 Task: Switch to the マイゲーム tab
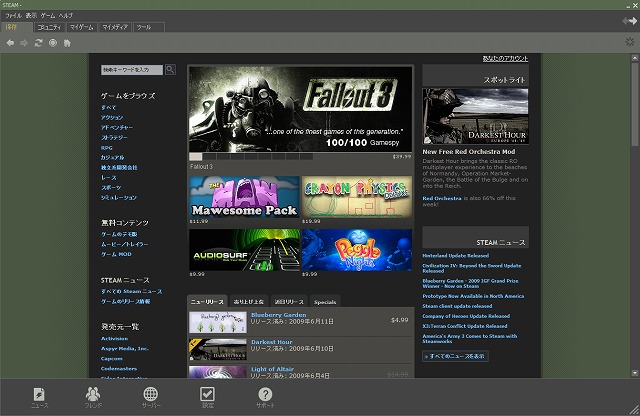coord(82,27)
